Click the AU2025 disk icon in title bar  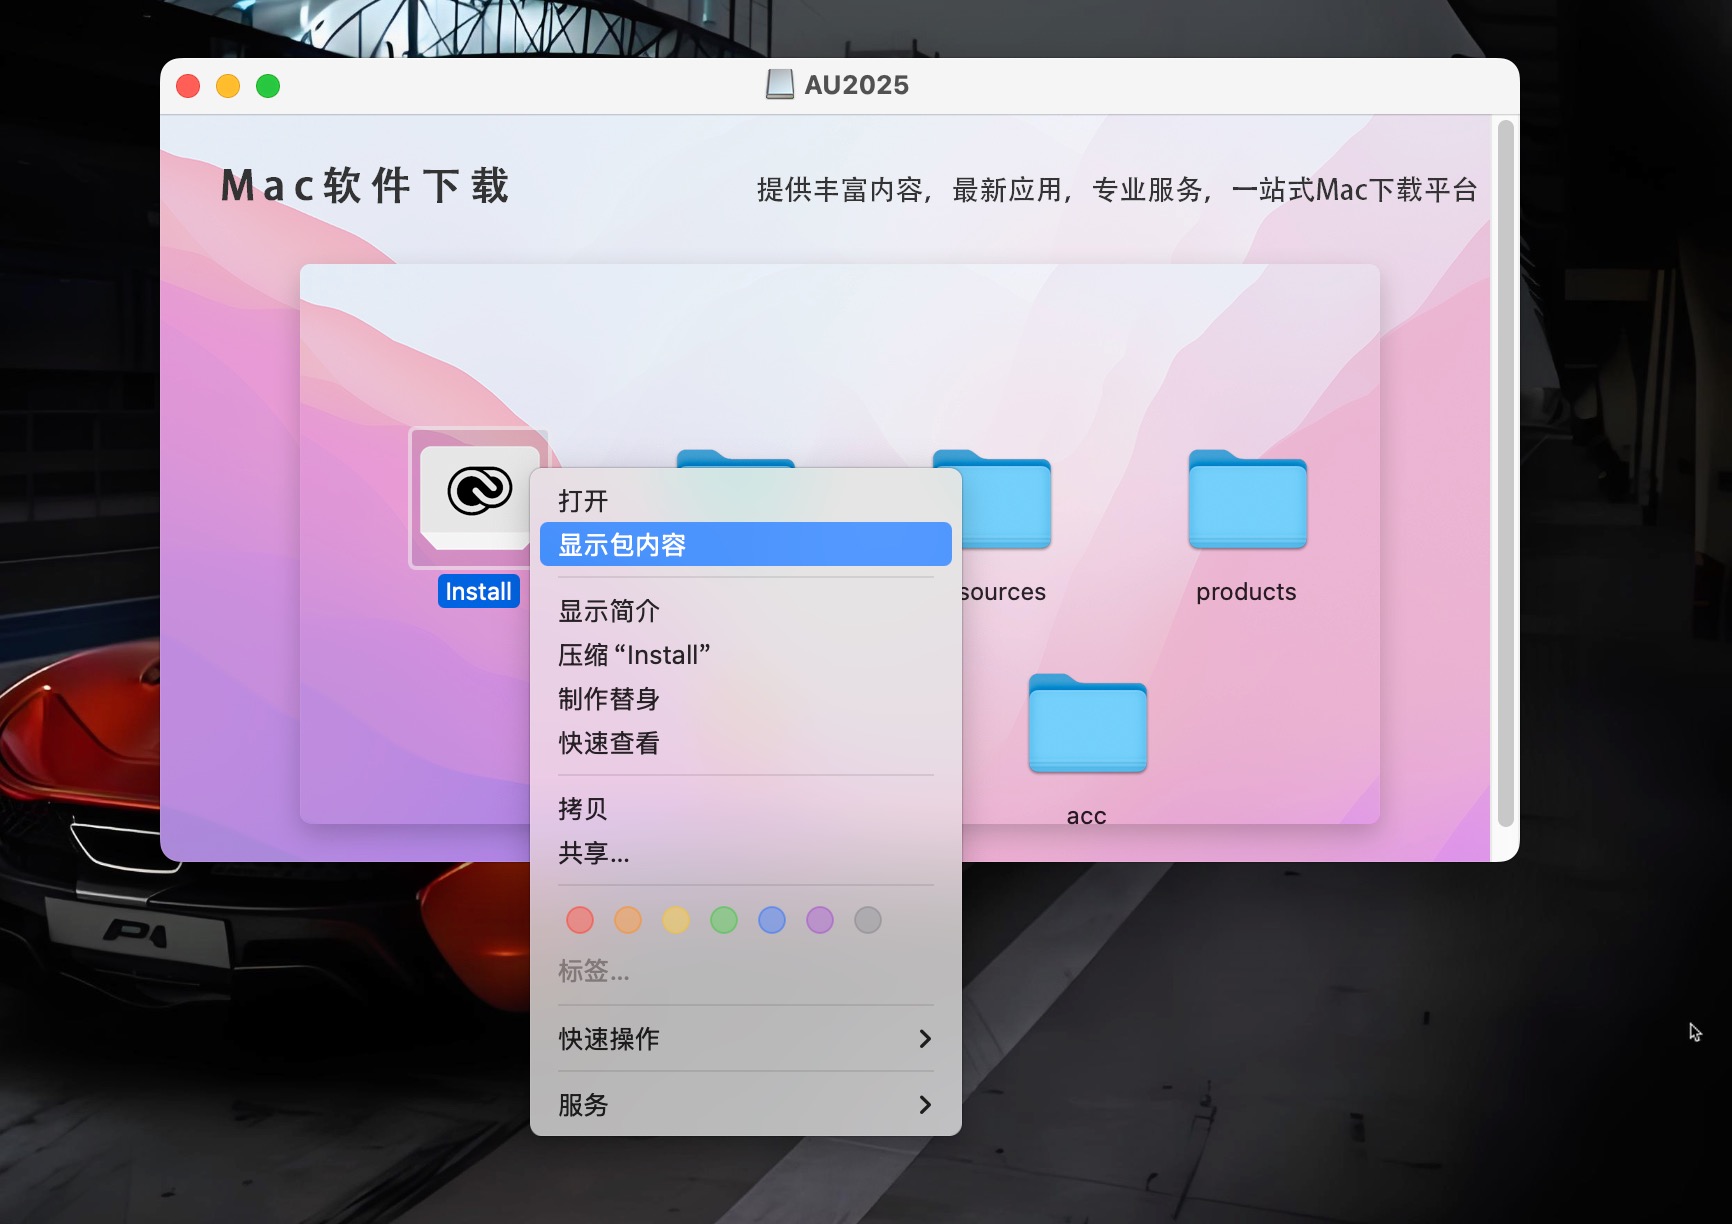[x=780, y=85]
